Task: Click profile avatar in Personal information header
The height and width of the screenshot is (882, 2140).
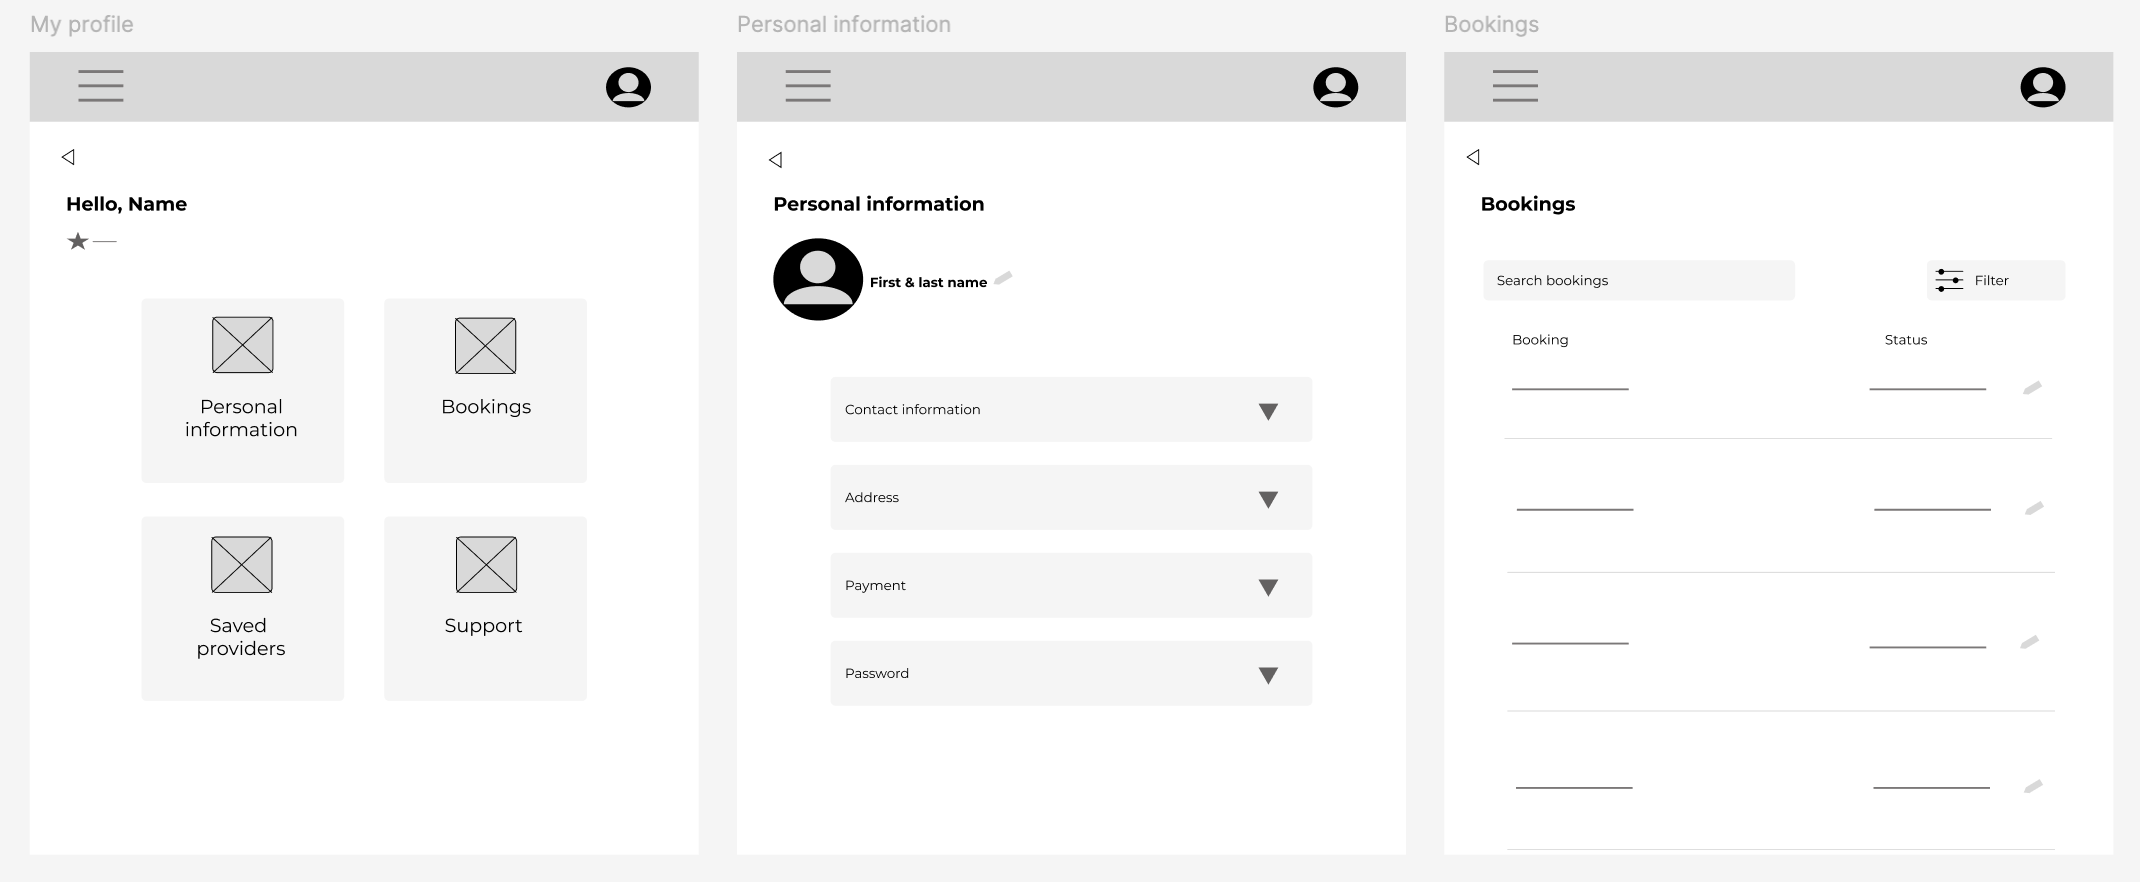Action: 1335,87
